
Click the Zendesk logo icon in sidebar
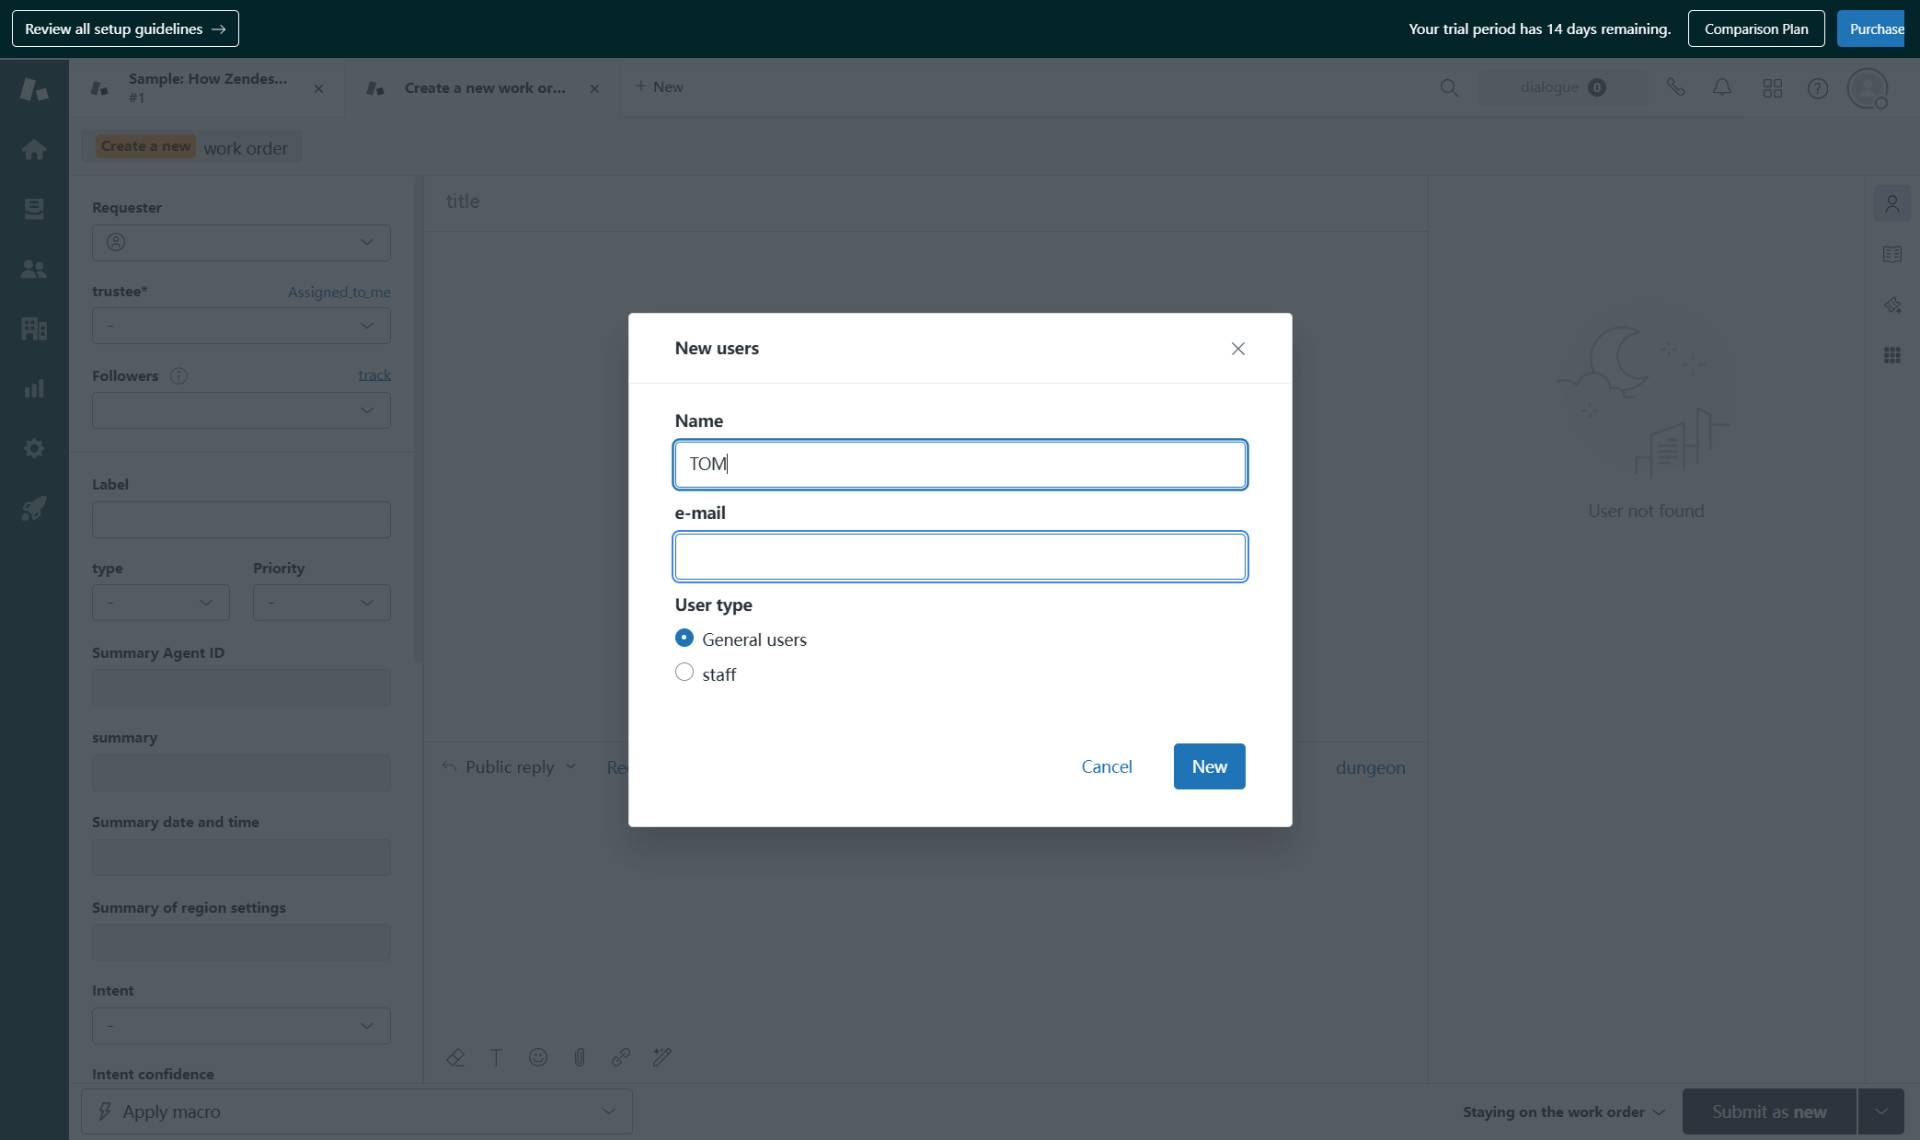pos(34,90)
